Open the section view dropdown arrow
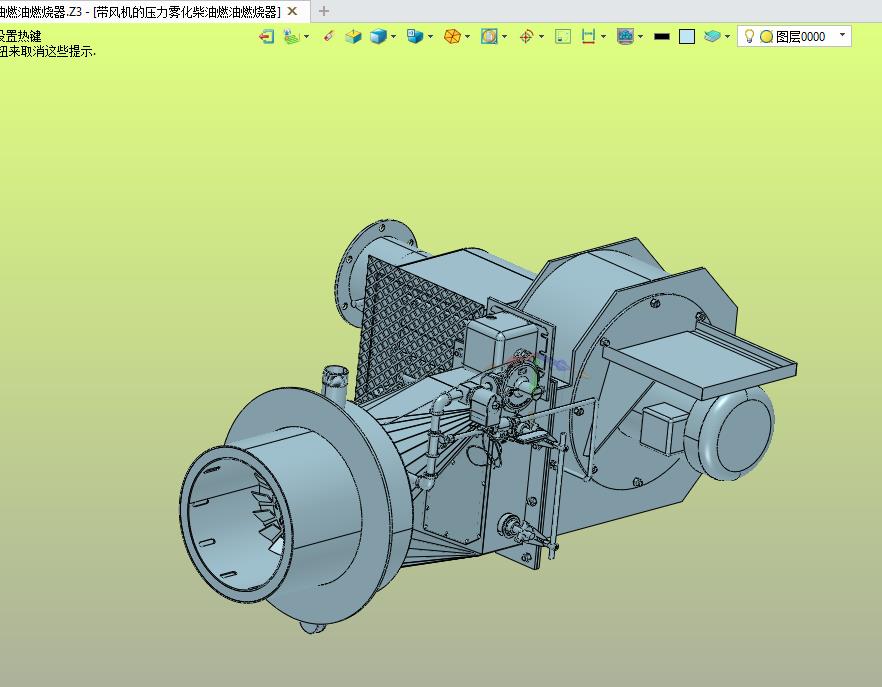Image resolution: width=882 pixels, height=687 pixels. coord(505,37)
